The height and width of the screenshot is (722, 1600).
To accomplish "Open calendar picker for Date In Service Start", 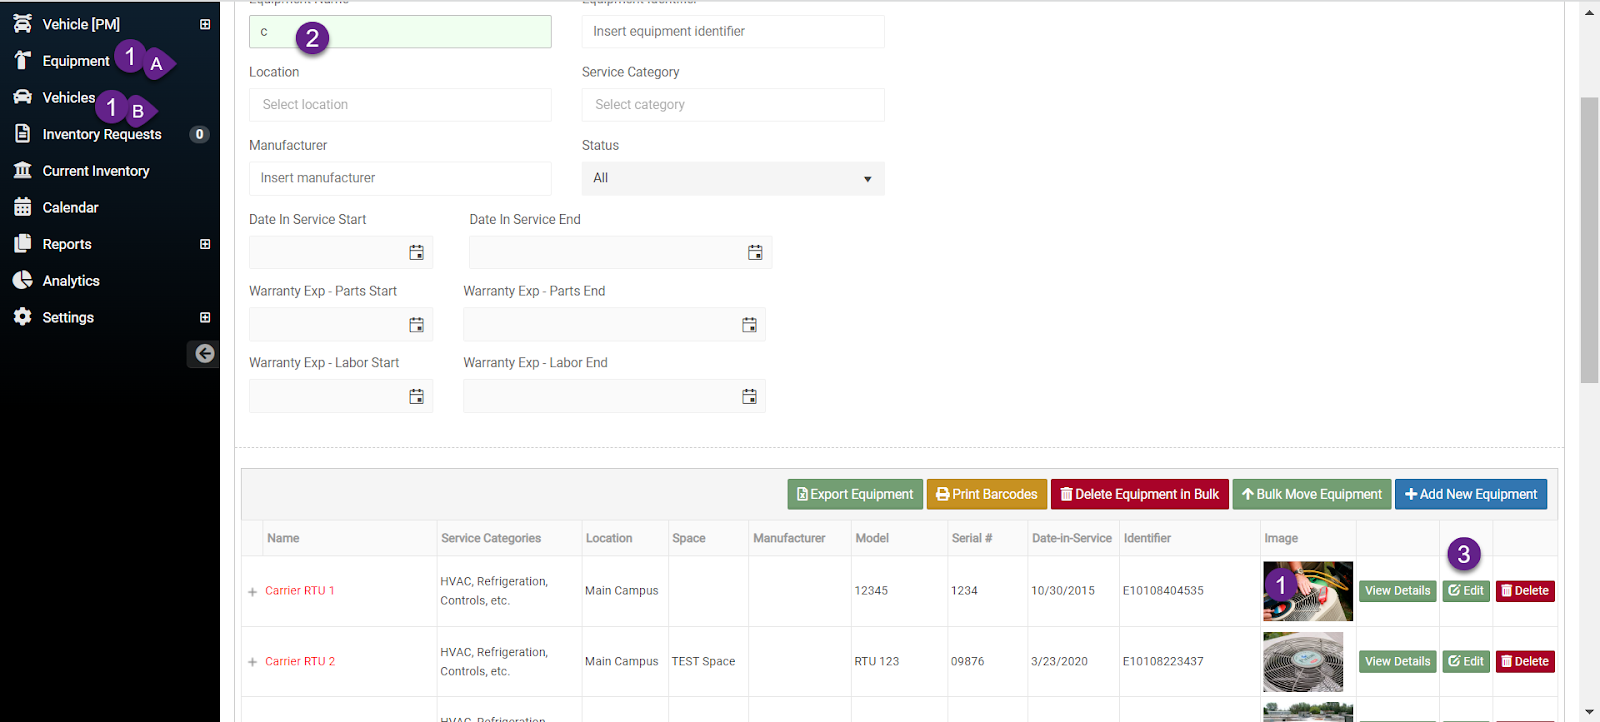I will [416, 253].
